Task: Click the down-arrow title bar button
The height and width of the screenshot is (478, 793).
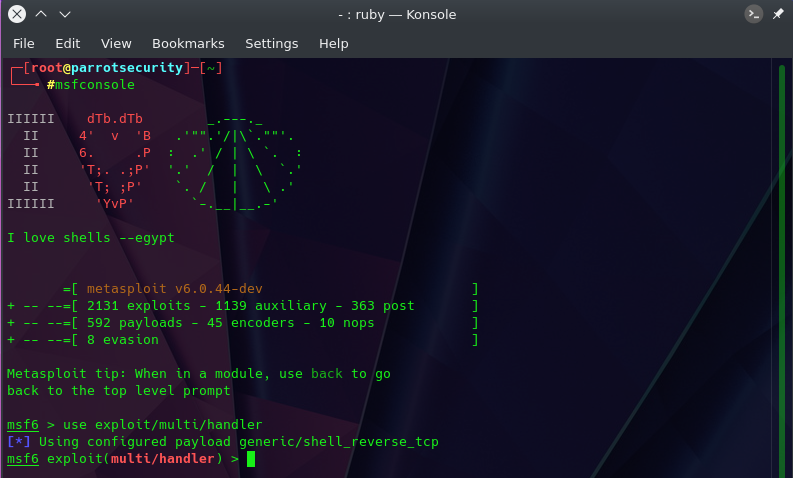Action: click(65, 14)
